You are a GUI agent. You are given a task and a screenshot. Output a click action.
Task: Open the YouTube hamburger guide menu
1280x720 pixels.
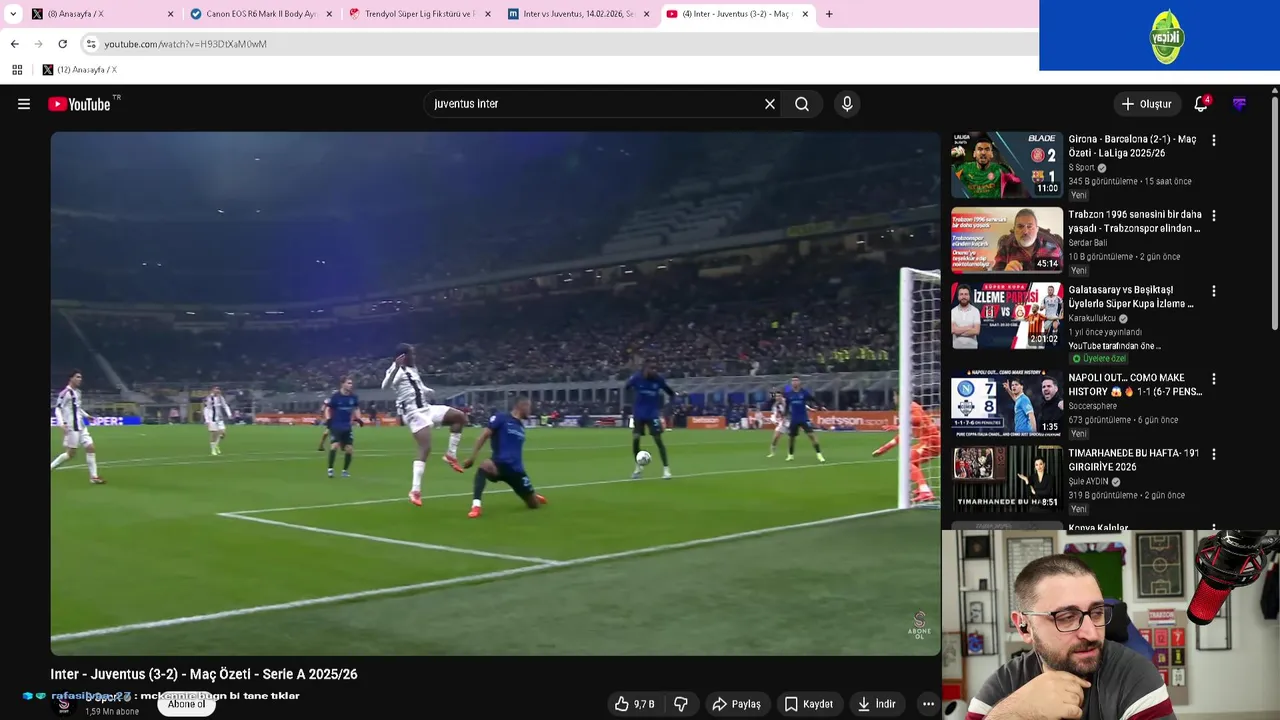click(24, 104)
